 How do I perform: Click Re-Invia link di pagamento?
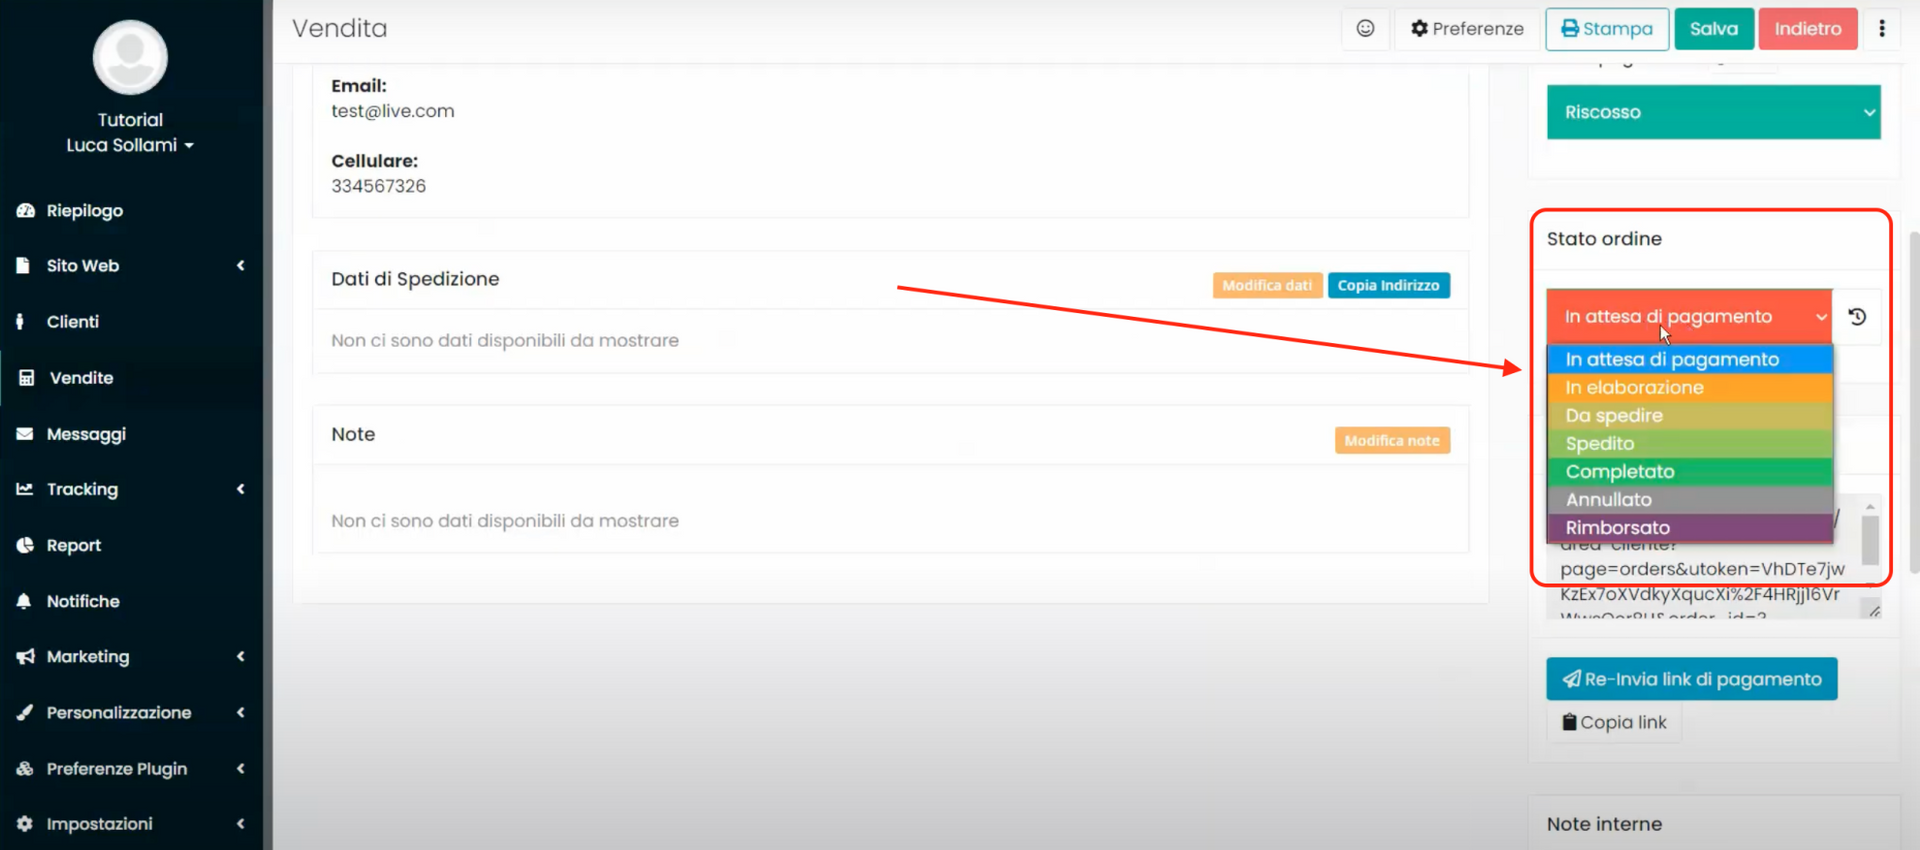pyautogui.click(x=1692, y=679)
